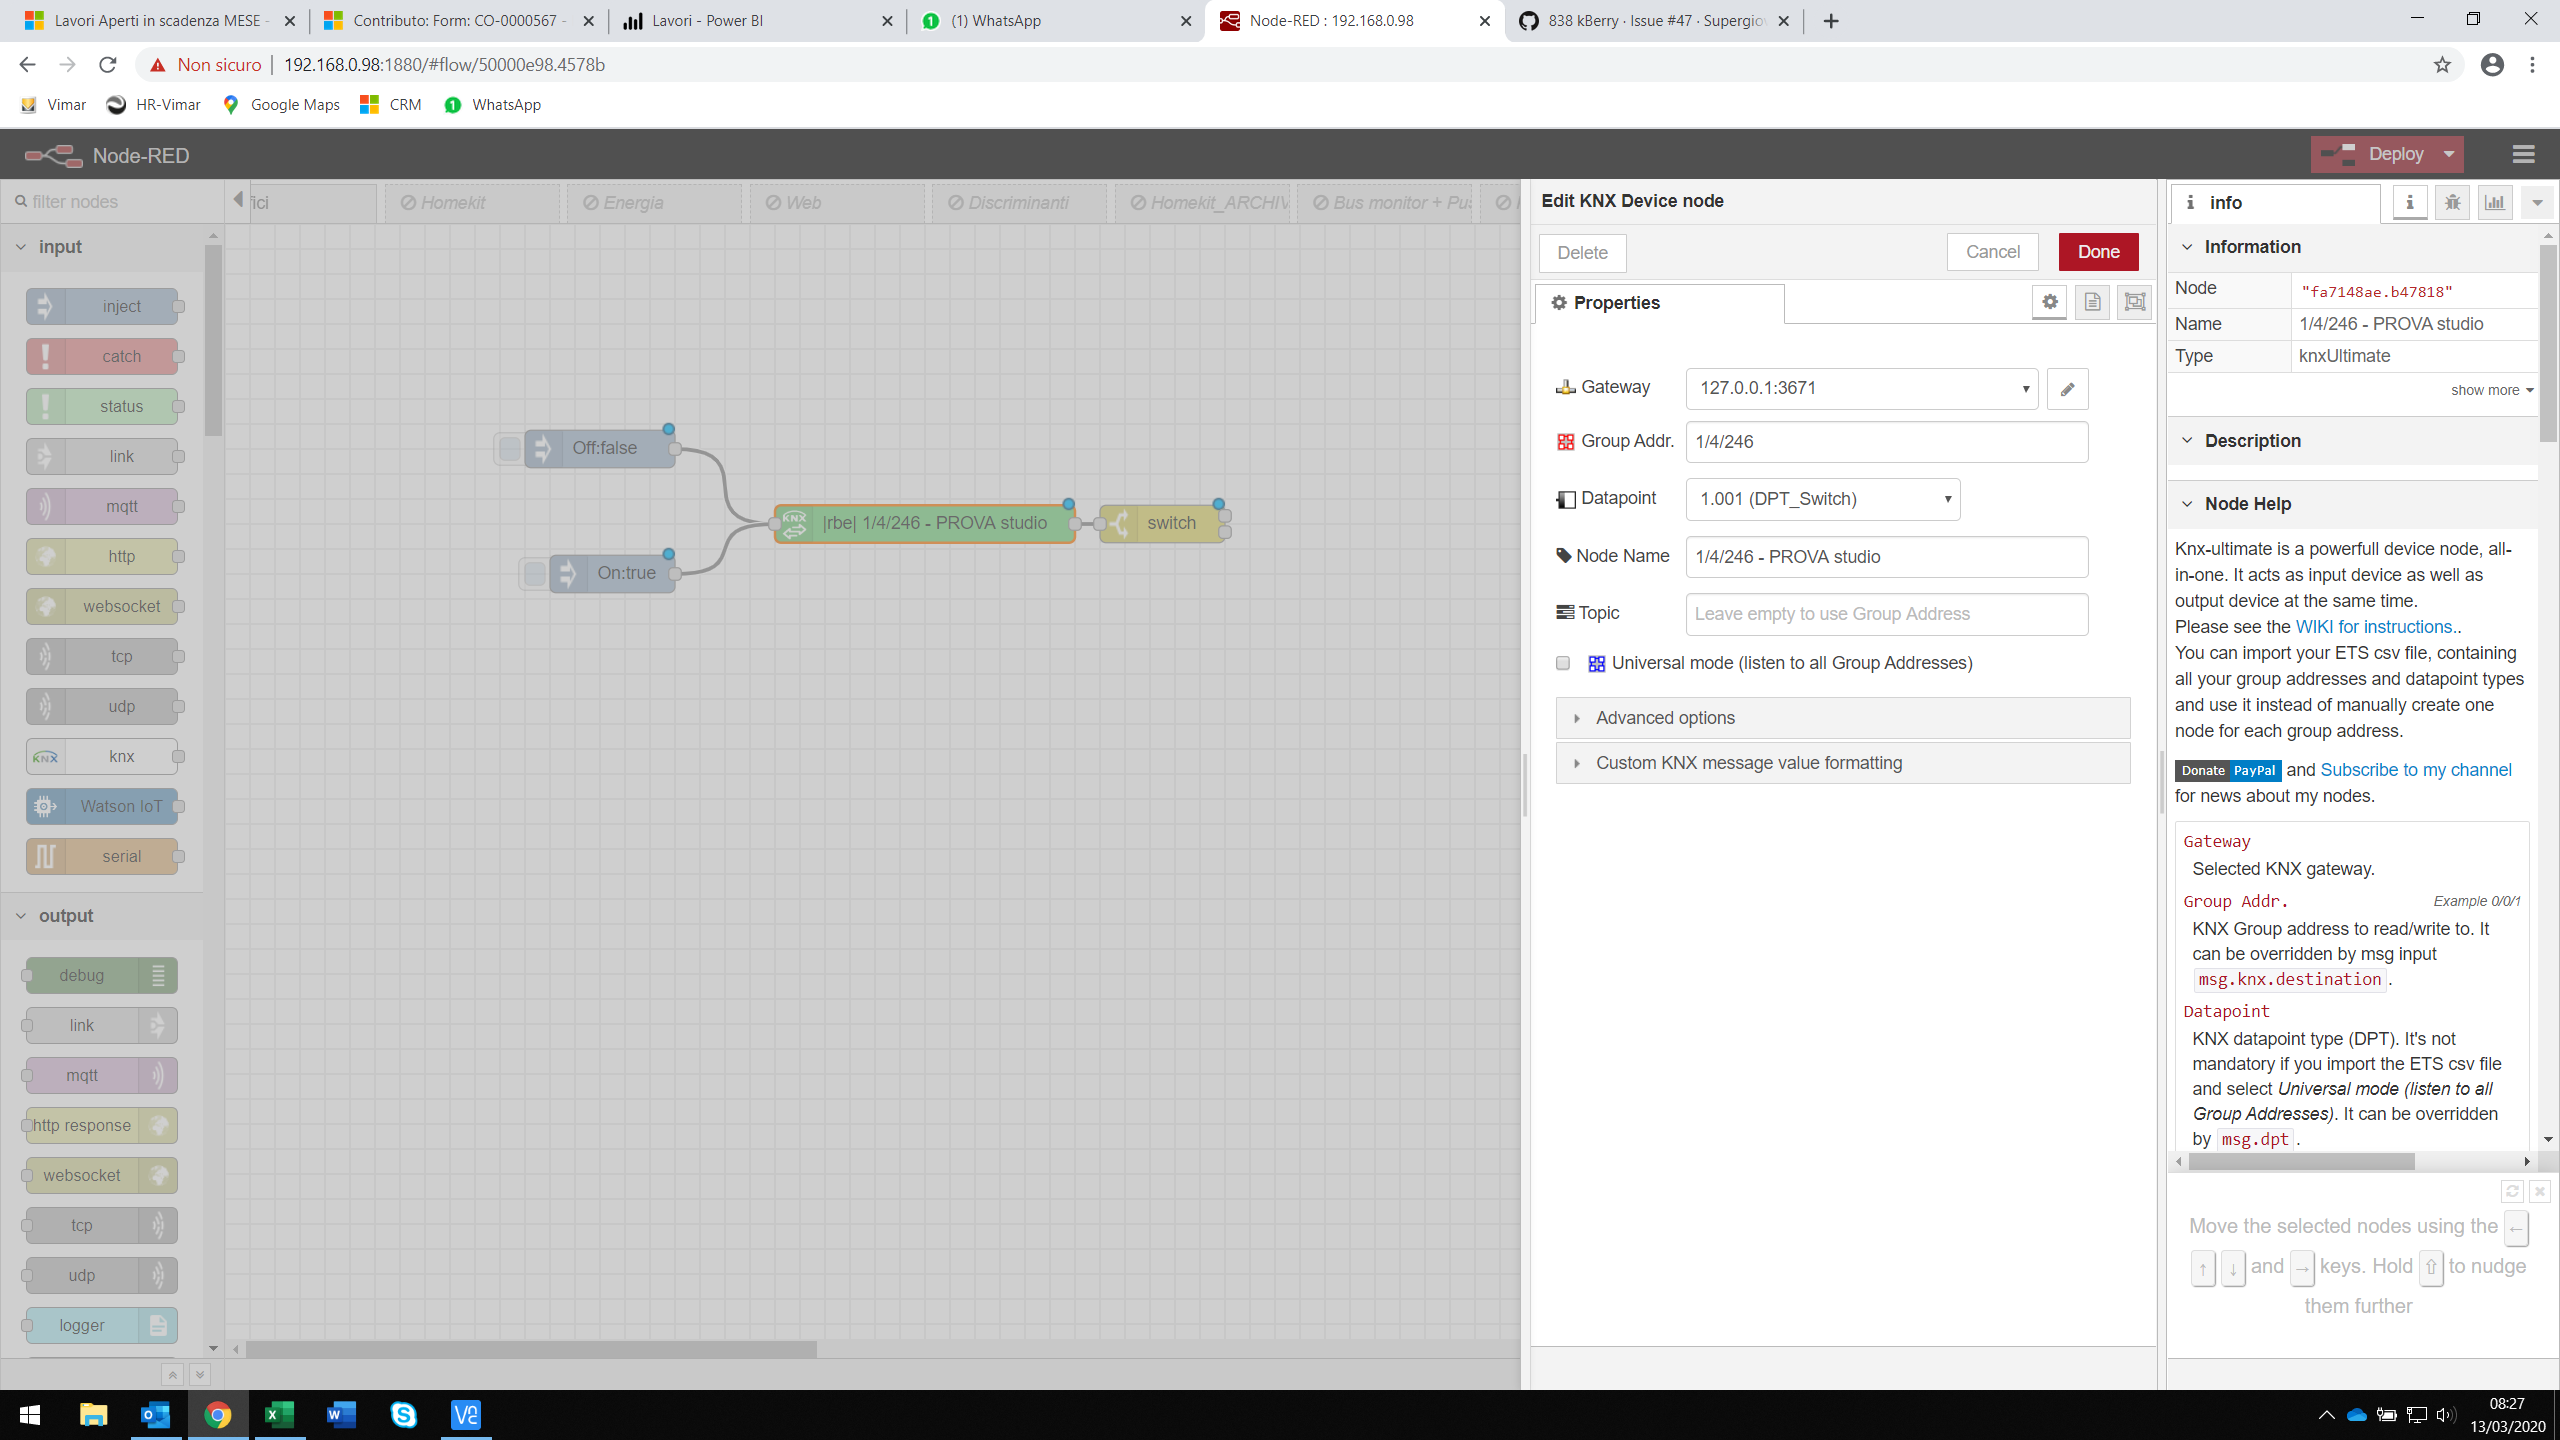Select the info sidebar icon button
The width and height of the screenshot is (2560, 1440).
pos(2410,203)
